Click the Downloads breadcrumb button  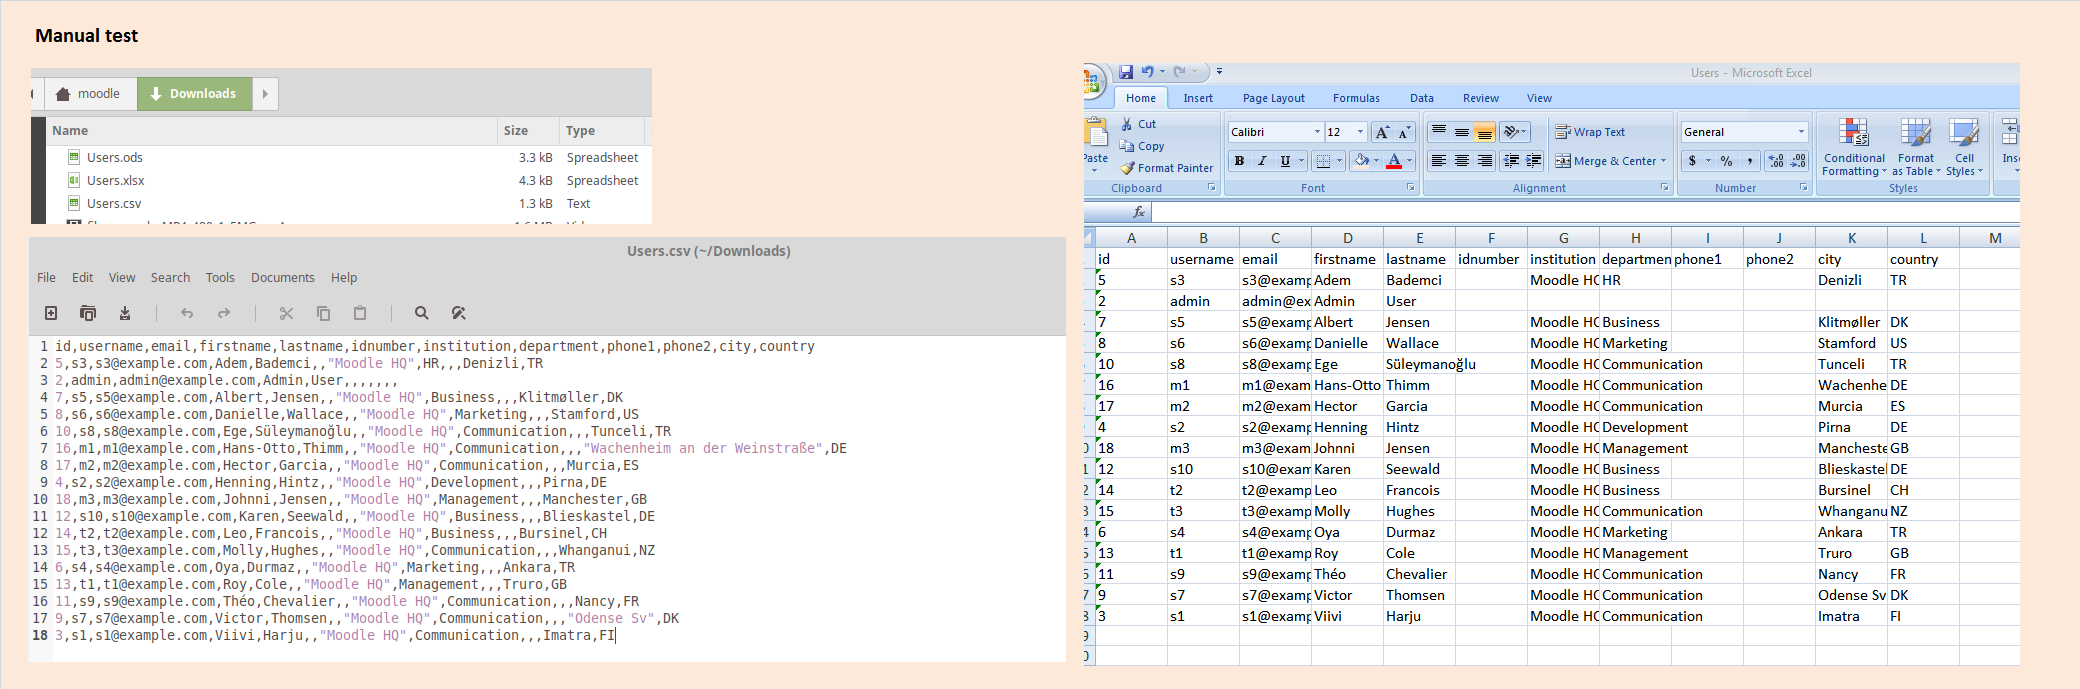(x=194, y=94)
